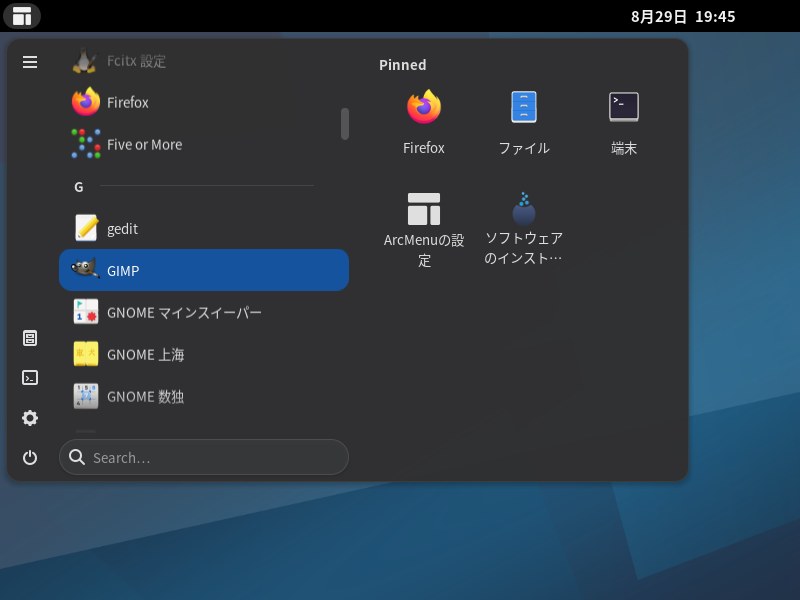Click the 端末 label under Pinned
Screen dimensions: 800x600
pos(624,148)
